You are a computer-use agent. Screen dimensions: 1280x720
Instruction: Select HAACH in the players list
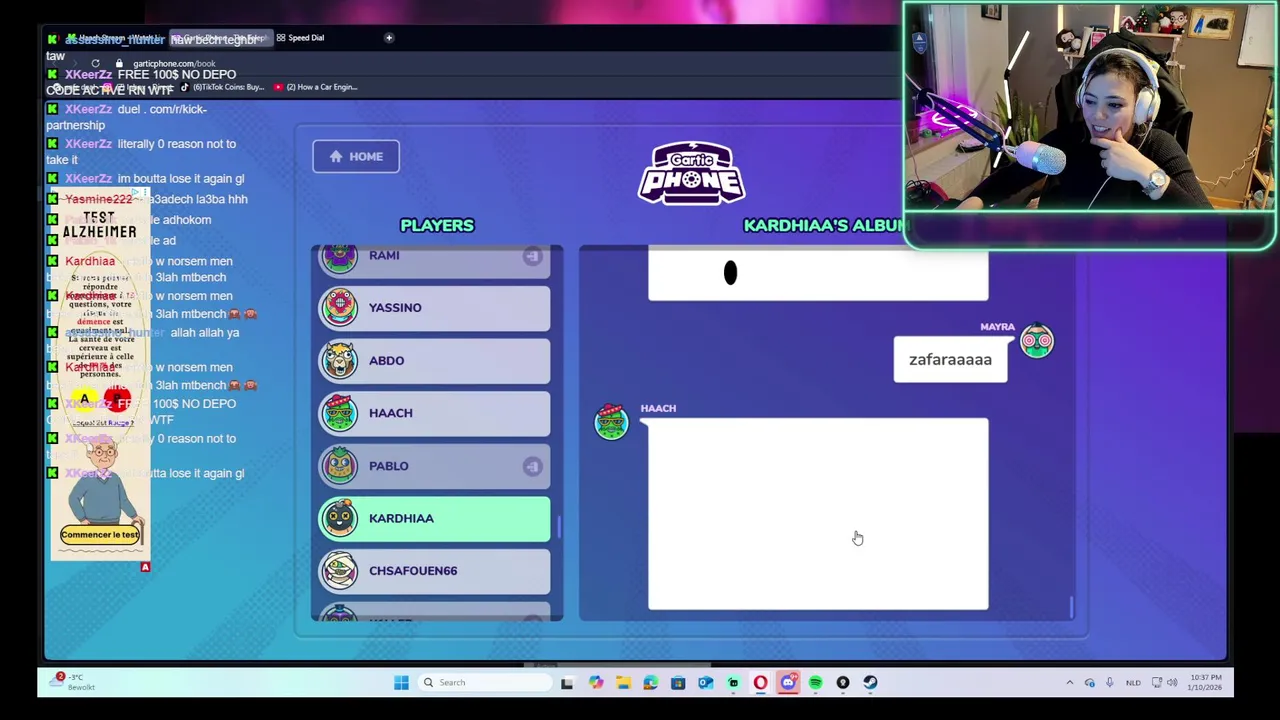tap(435, 413)
